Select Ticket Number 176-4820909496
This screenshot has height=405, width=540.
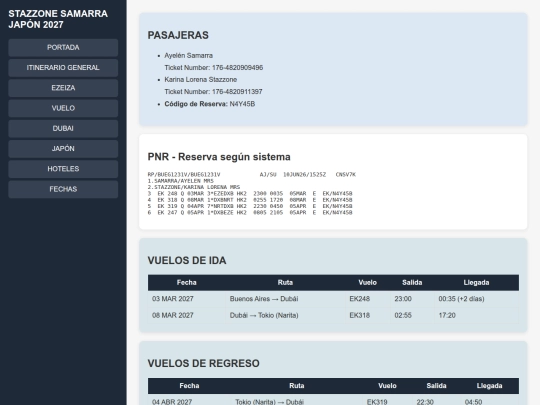pos(214,68)
